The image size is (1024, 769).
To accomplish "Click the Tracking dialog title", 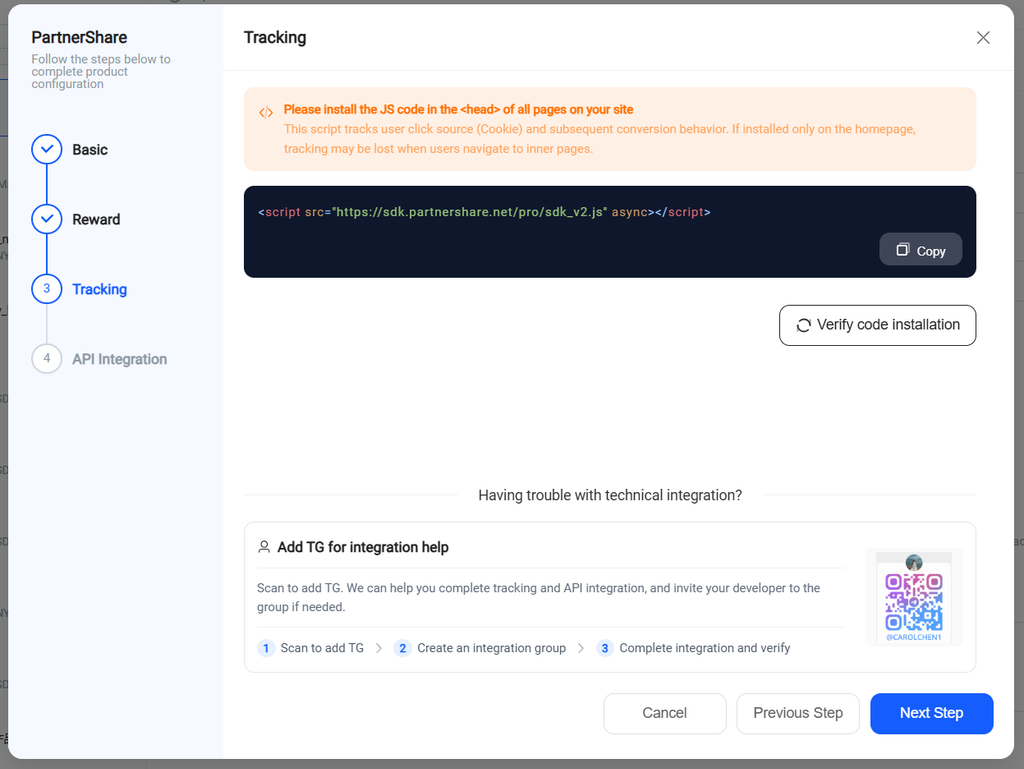I will [275, 37].
